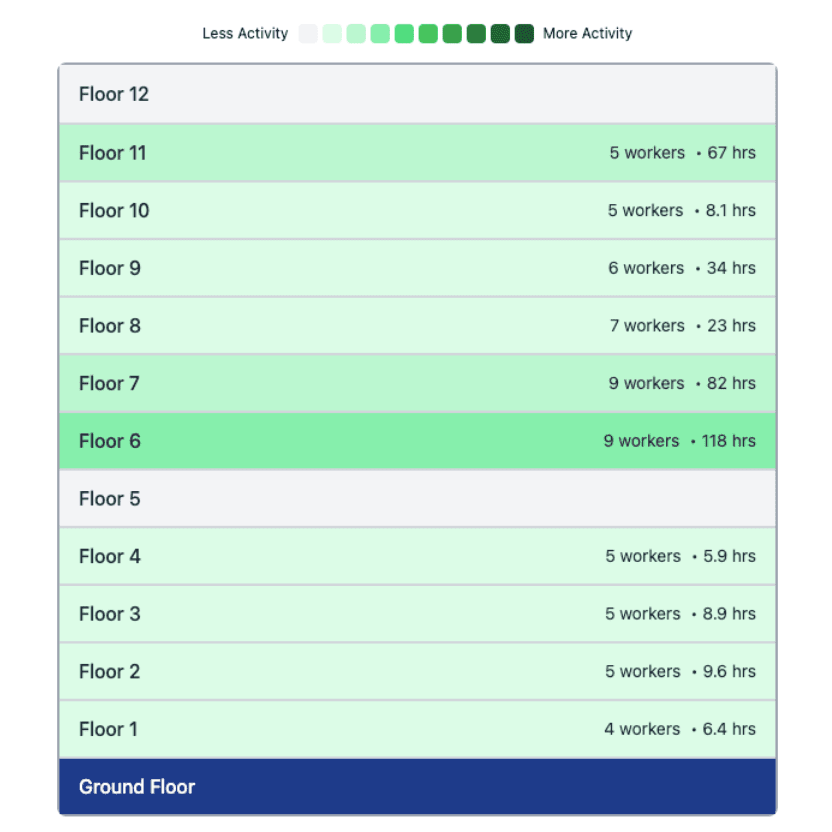Select the Floor 12 row

click(416, 95)
